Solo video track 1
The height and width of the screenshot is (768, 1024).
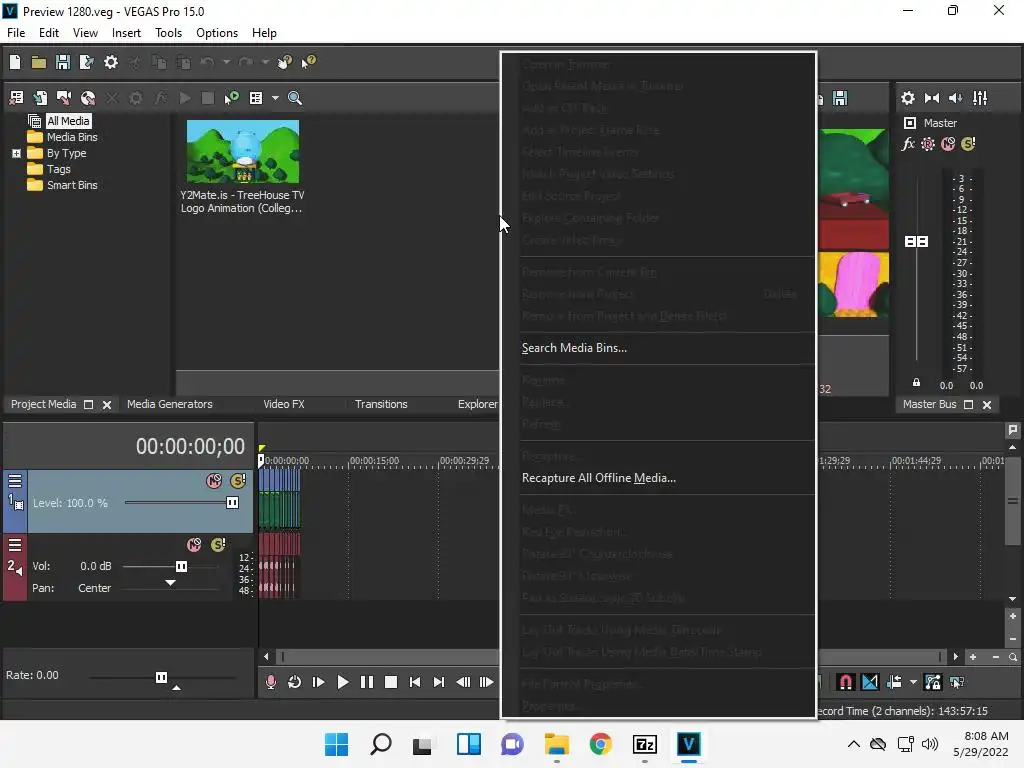[238, 481]
